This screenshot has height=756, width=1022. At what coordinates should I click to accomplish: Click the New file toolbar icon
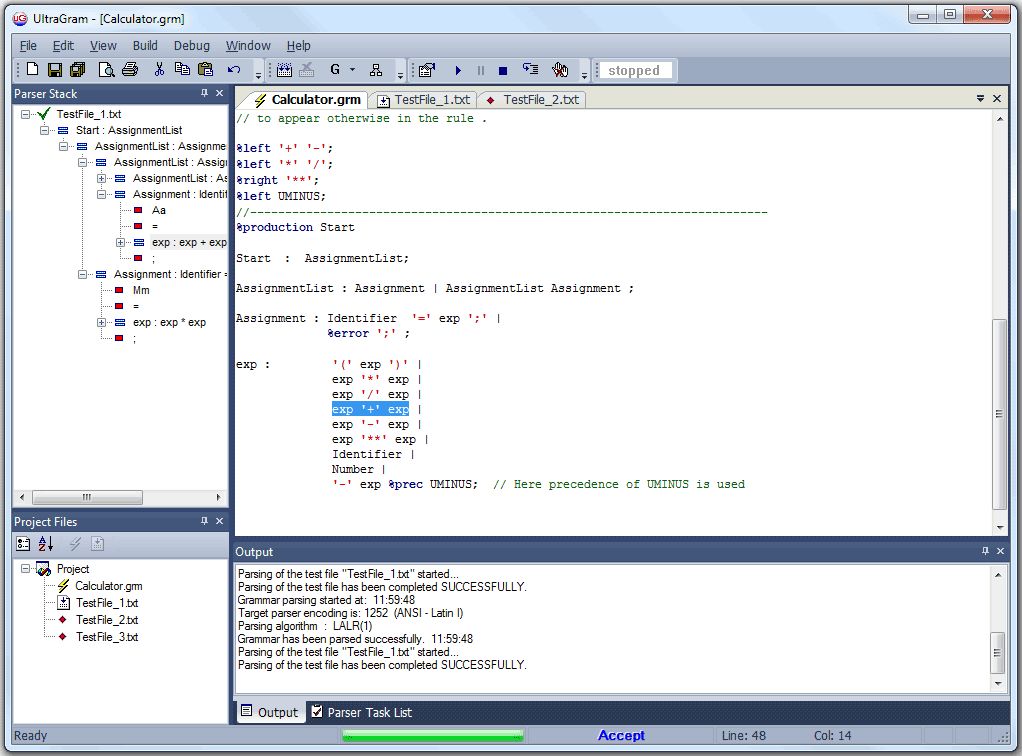point(32,70)
